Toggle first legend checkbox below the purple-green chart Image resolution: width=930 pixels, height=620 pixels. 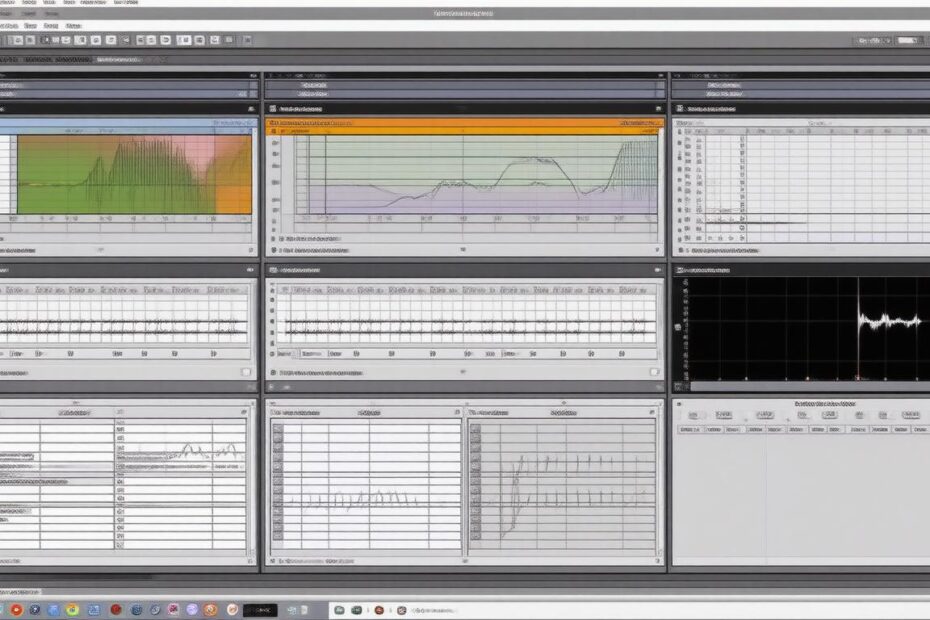pos(273,239)
